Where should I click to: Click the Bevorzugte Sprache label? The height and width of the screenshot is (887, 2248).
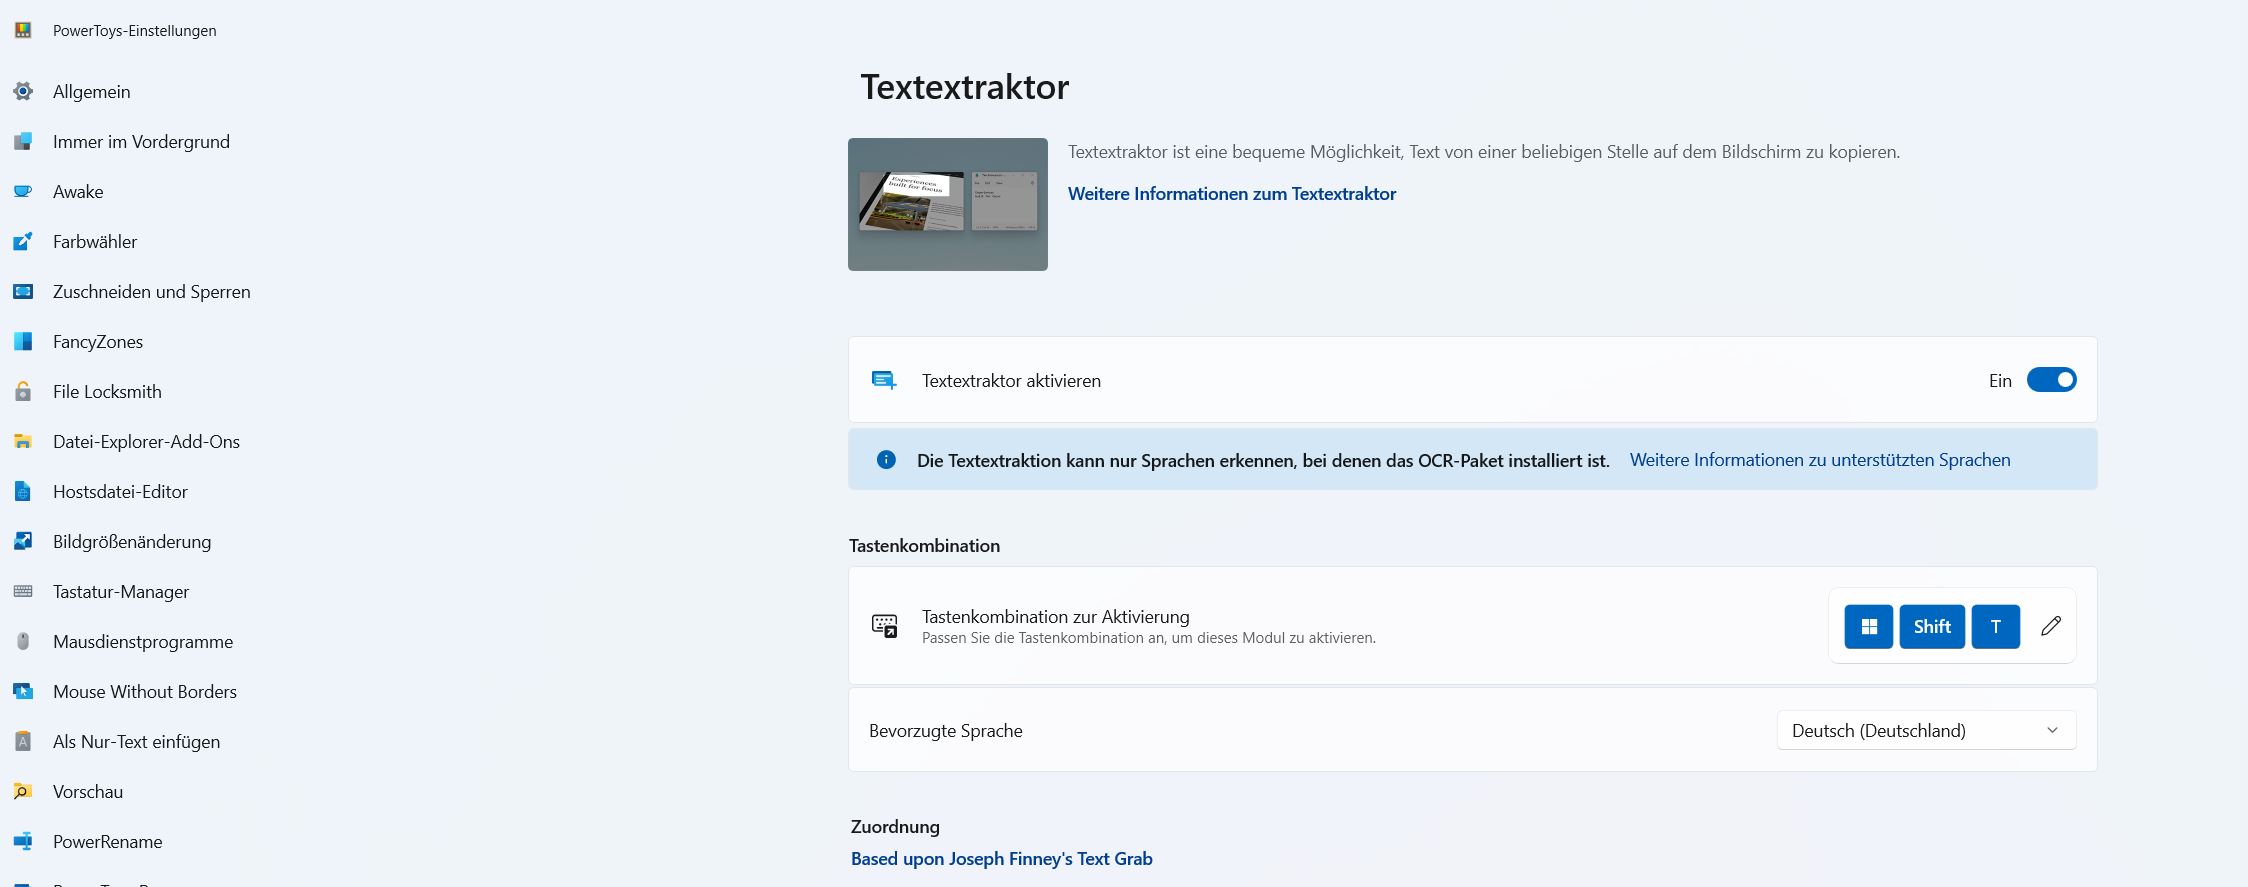946,731
